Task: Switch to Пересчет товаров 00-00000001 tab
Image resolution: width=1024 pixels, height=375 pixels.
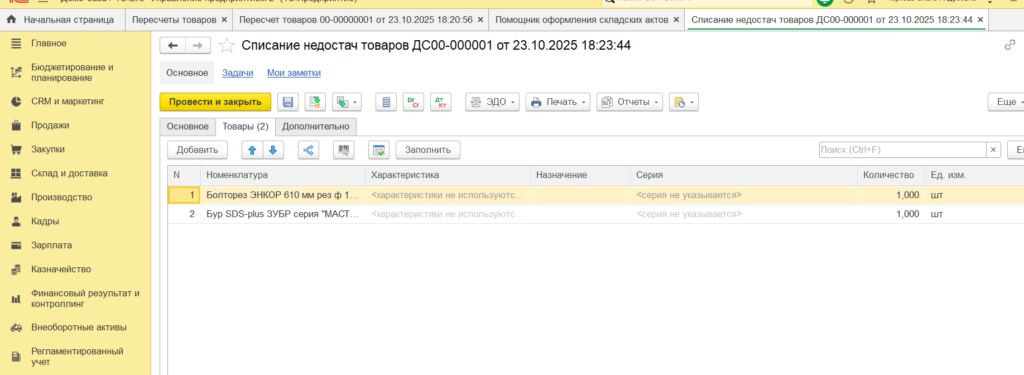Action: [356, 20]
